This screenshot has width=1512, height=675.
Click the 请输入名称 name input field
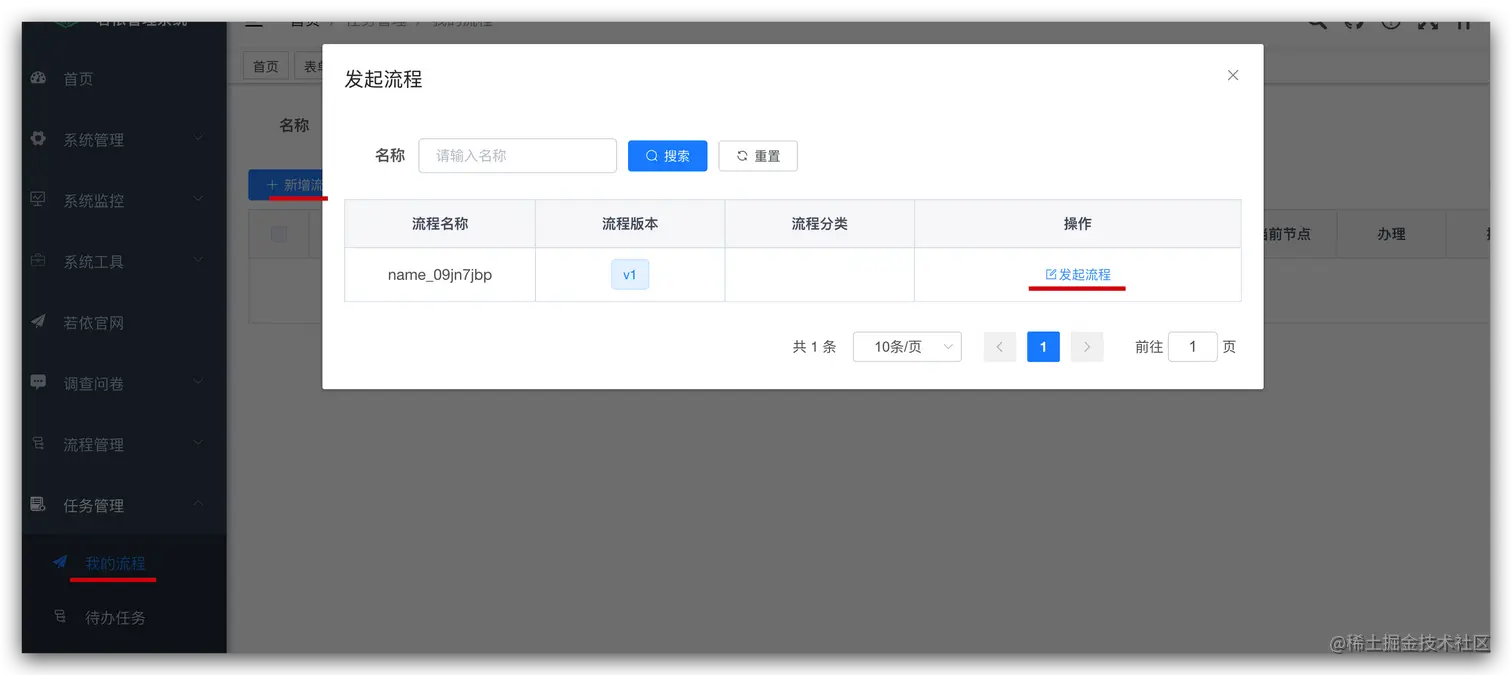click(x=517, y=155)
